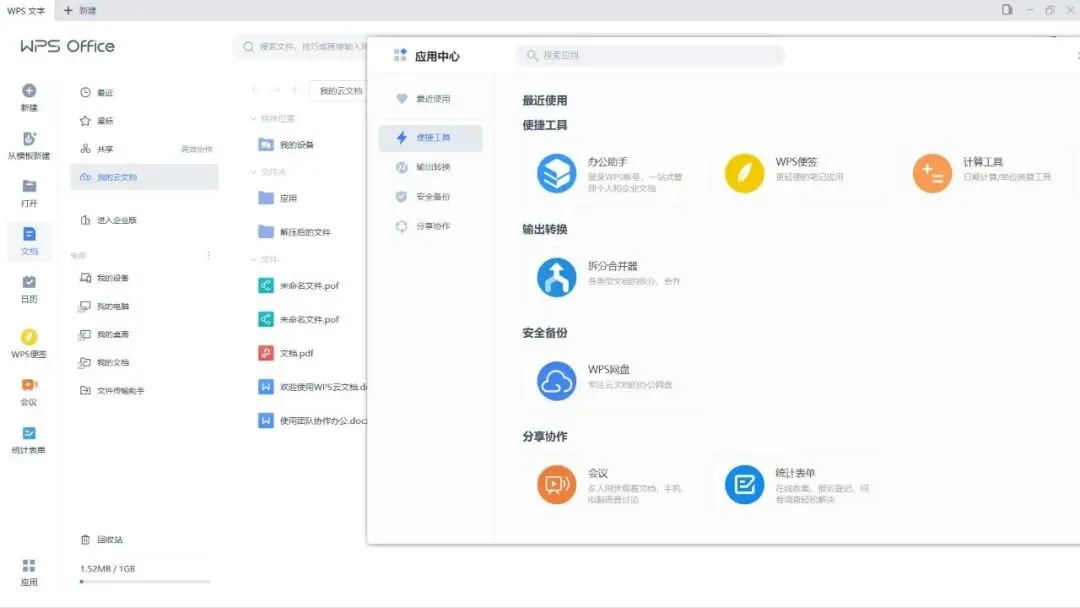Collapse the 特殊位置 section
The image size is (1080, 608).
click(x=253, y=119)
